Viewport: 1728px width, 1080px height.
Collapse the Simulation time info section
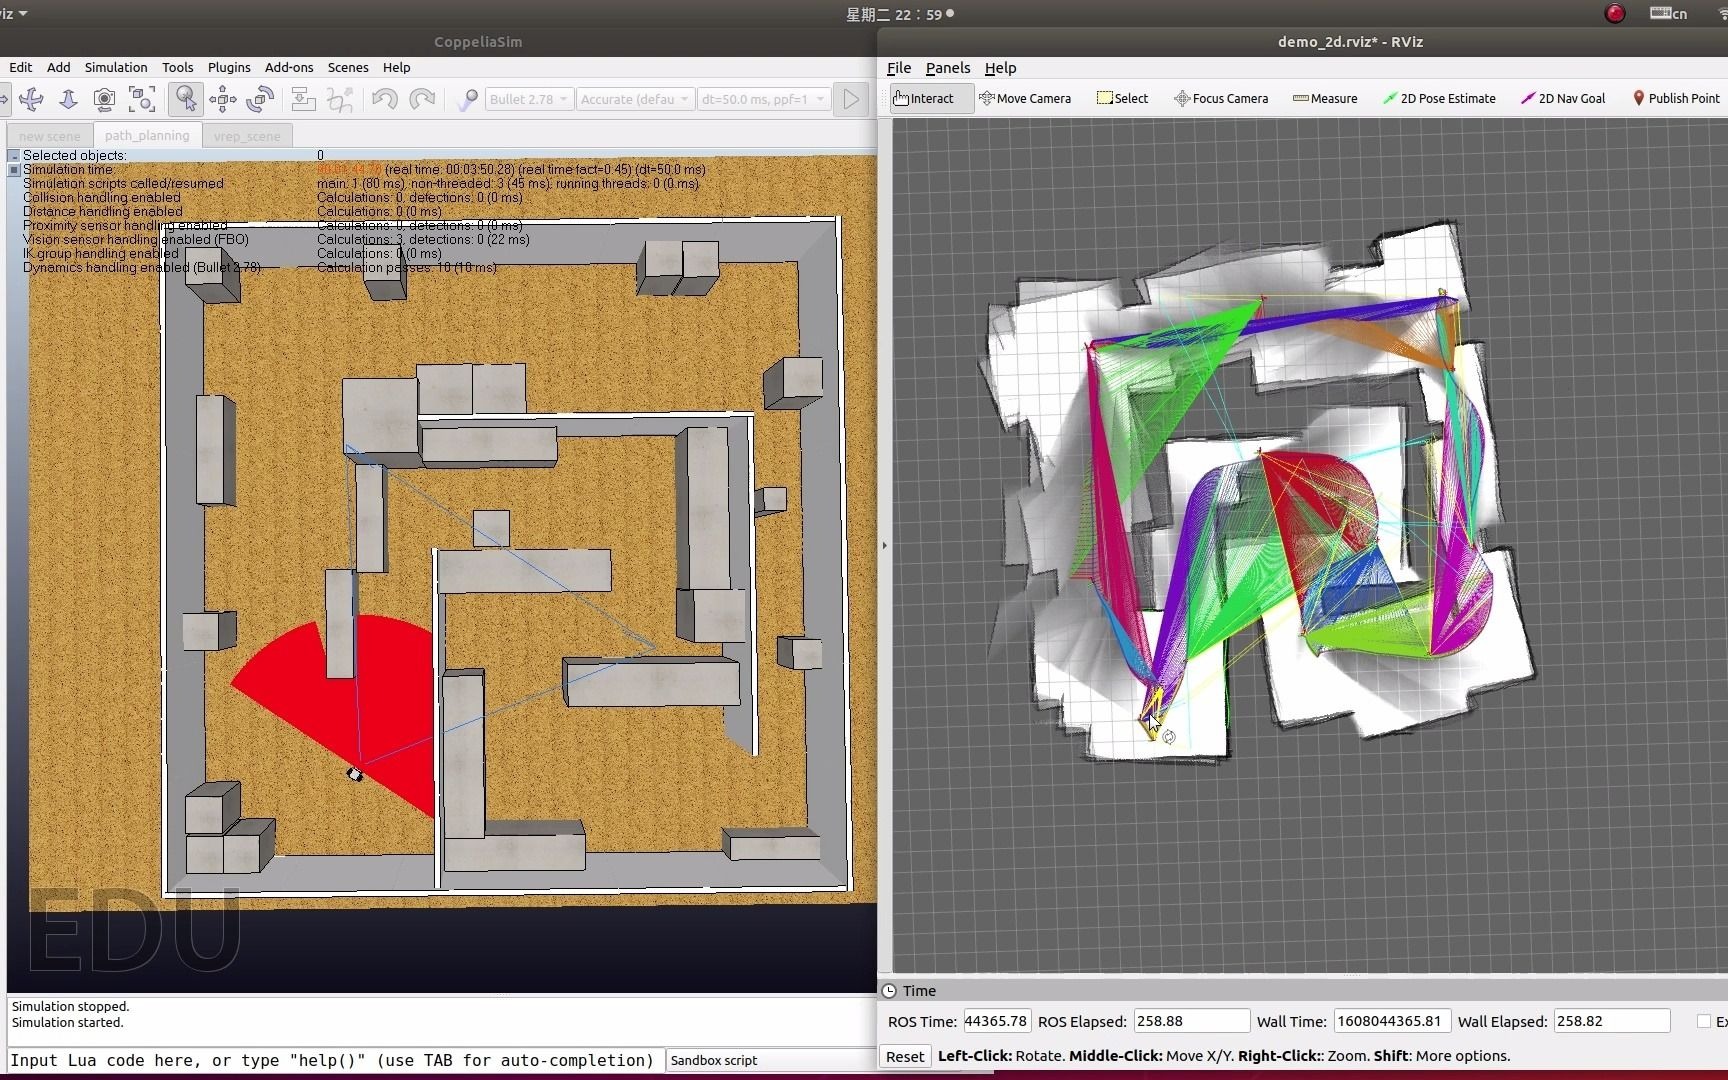tap(13, 169)
